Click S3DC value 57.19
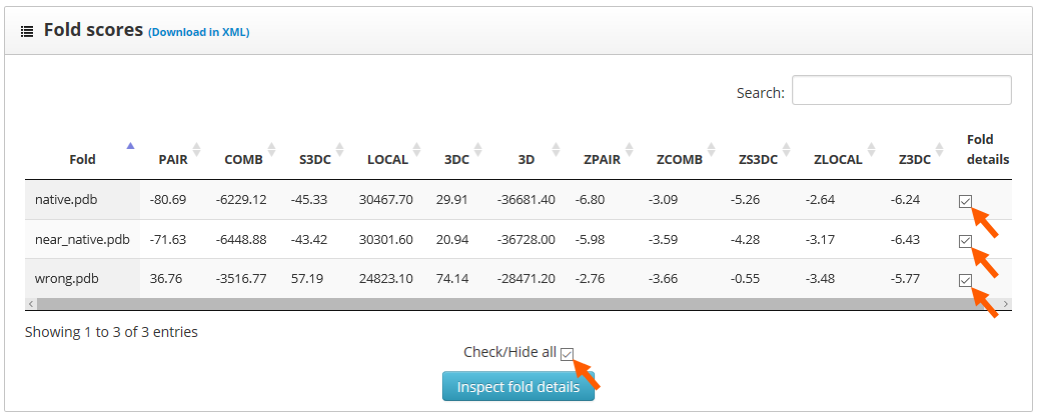The image size is (1039, 416). coord(307,278)
